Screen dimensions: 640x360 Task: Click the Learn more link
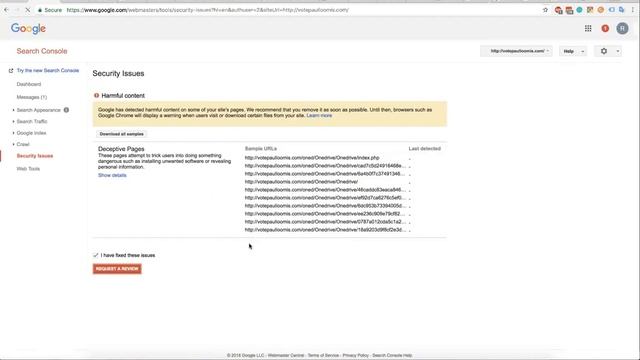[319, 116]
